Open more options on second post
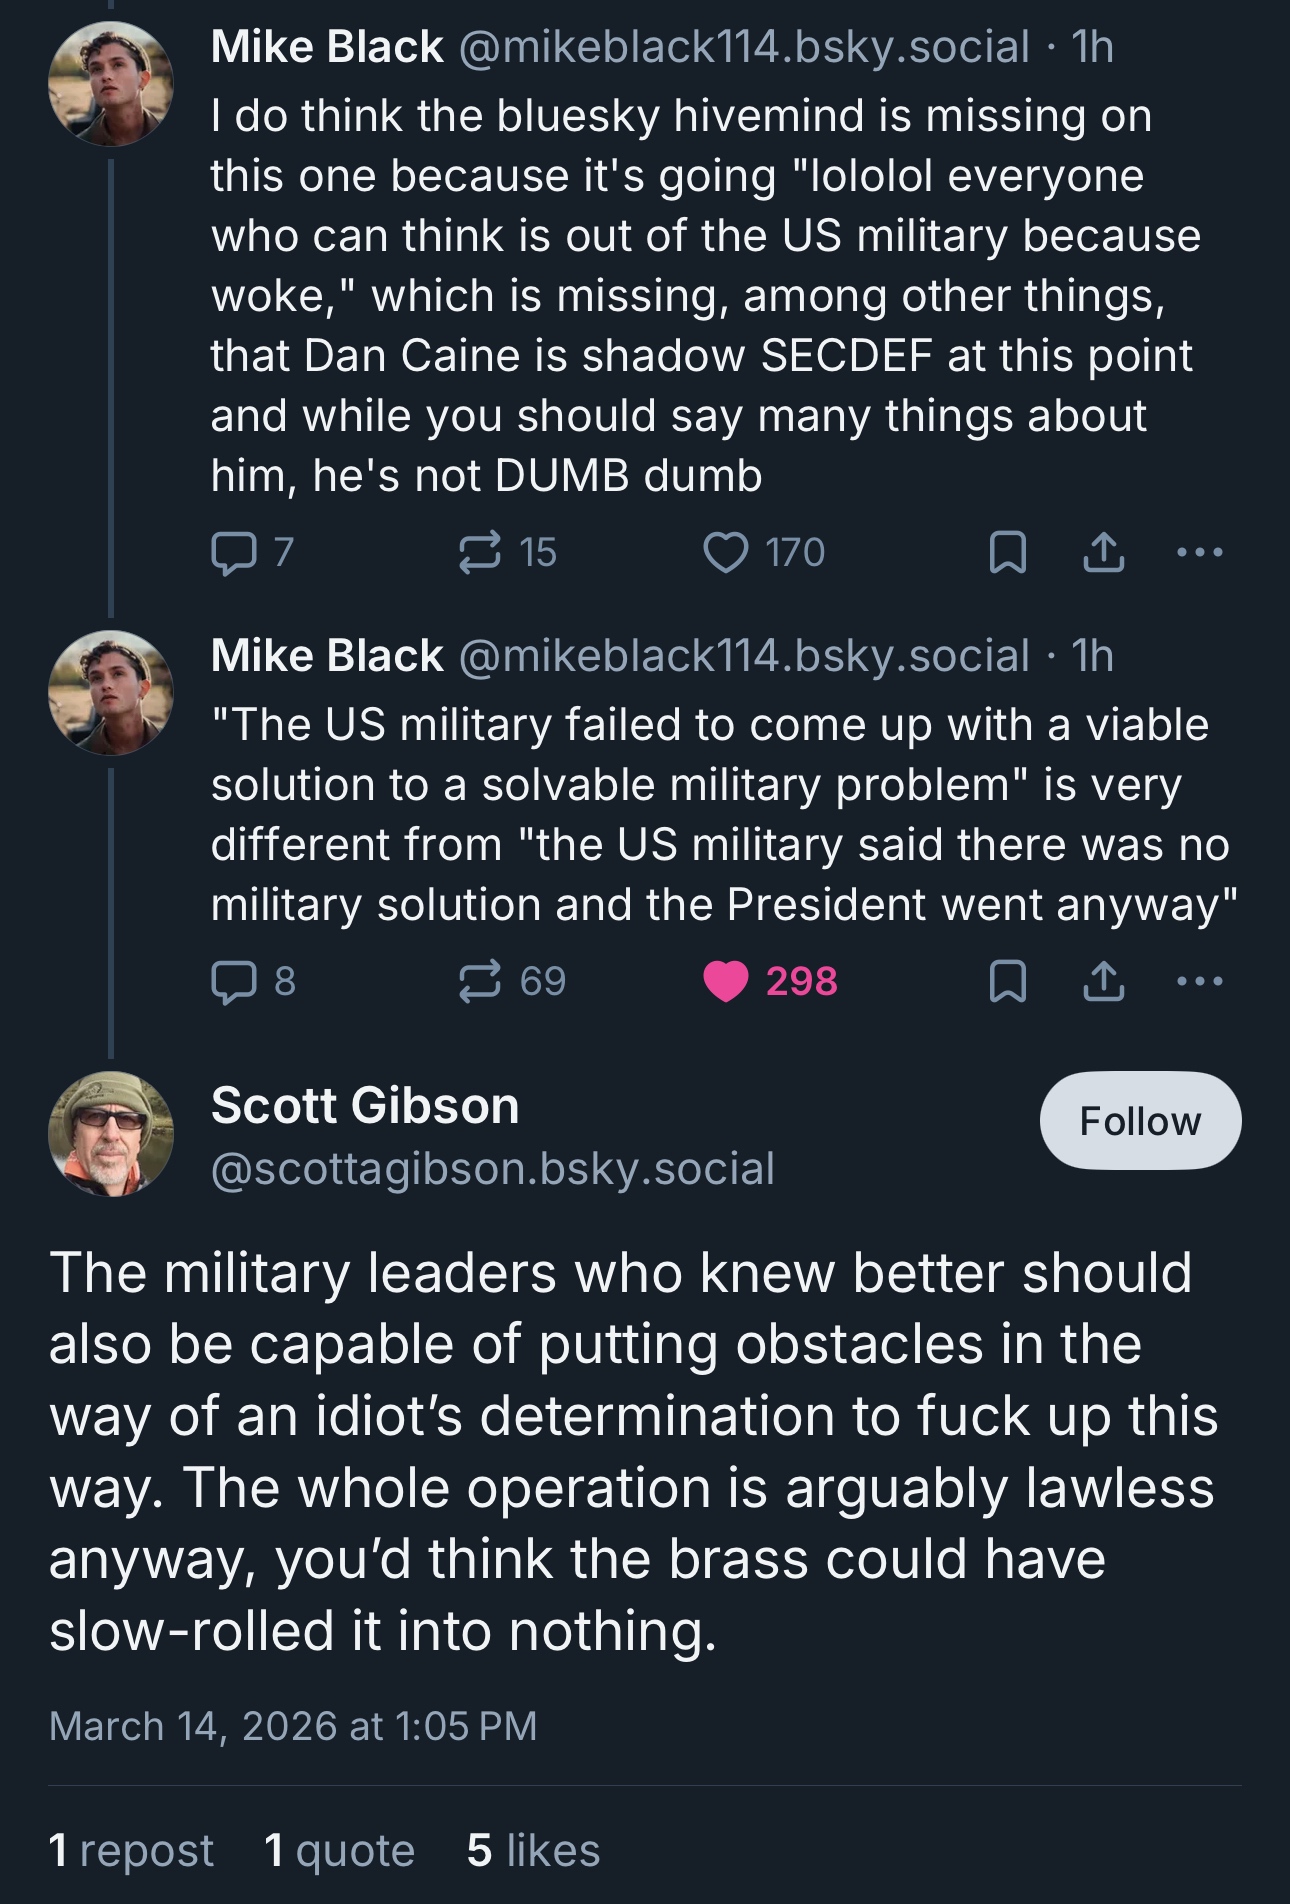Viewport: 1290px width, 1904px height. (1199, 981)
